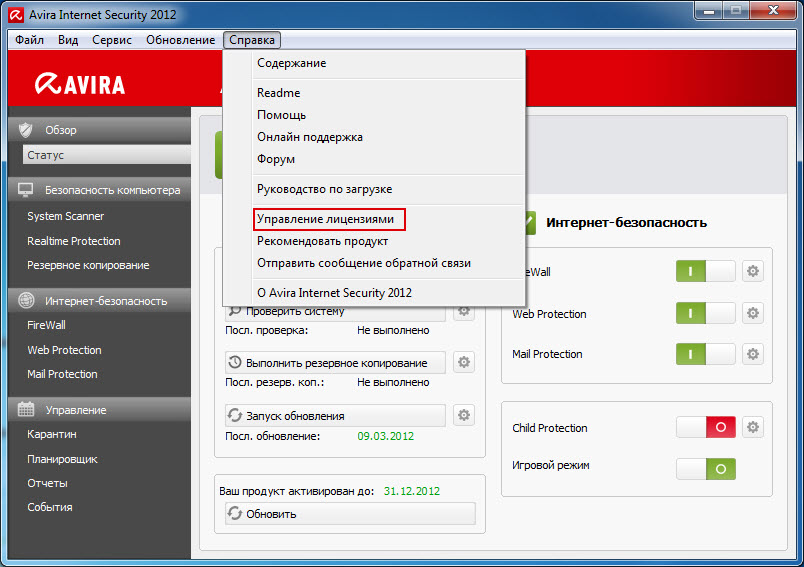Open FireWall settings gear
Viewport: 804px width, 567px height.
(x=752, y=271)
